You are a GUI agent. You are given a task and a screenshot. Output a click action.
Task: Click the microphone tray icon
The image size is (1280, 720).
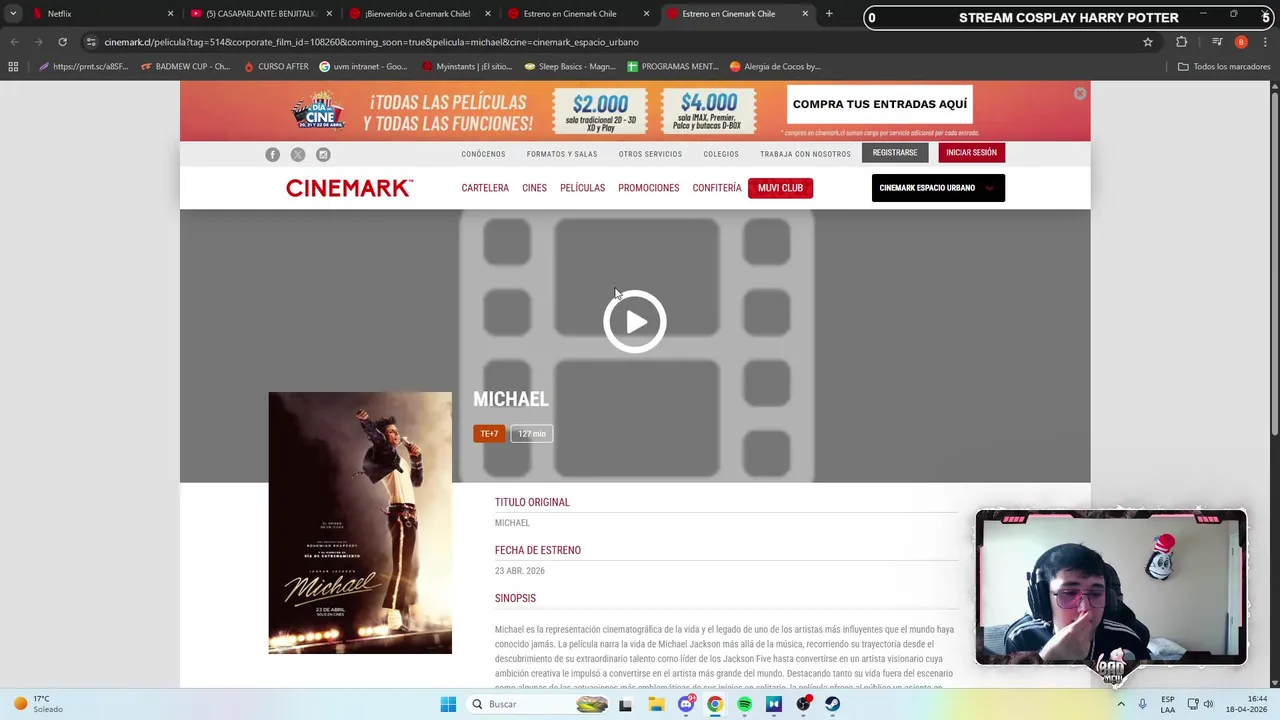[1142, 704]
